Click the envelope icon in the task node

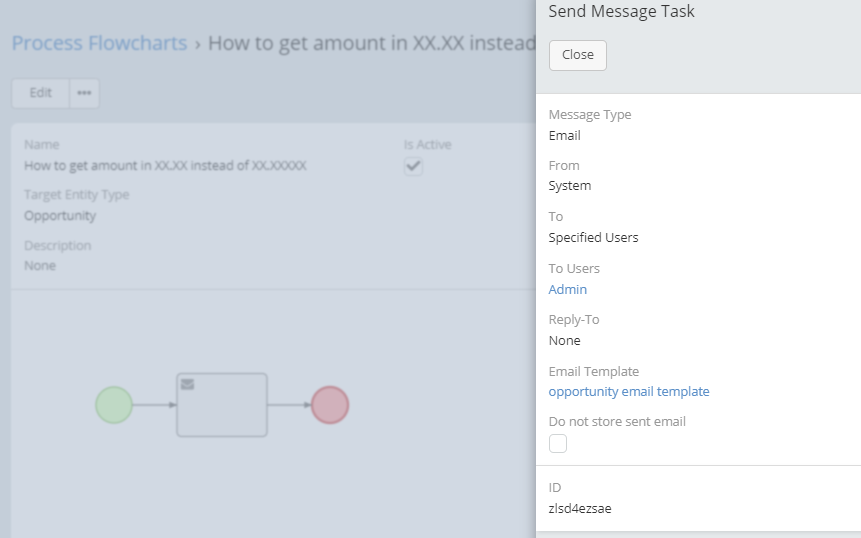click(187, 384)
